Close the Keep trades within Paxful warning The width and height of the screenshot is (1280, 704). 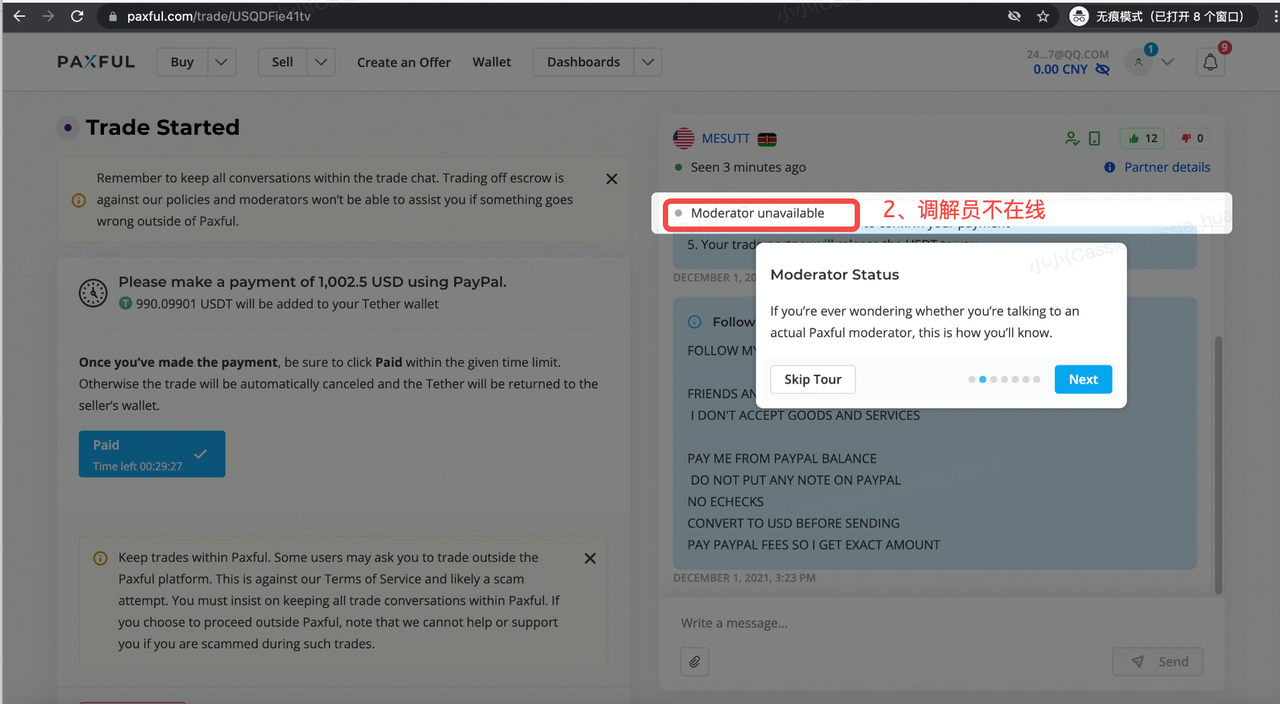coord(590,559)
